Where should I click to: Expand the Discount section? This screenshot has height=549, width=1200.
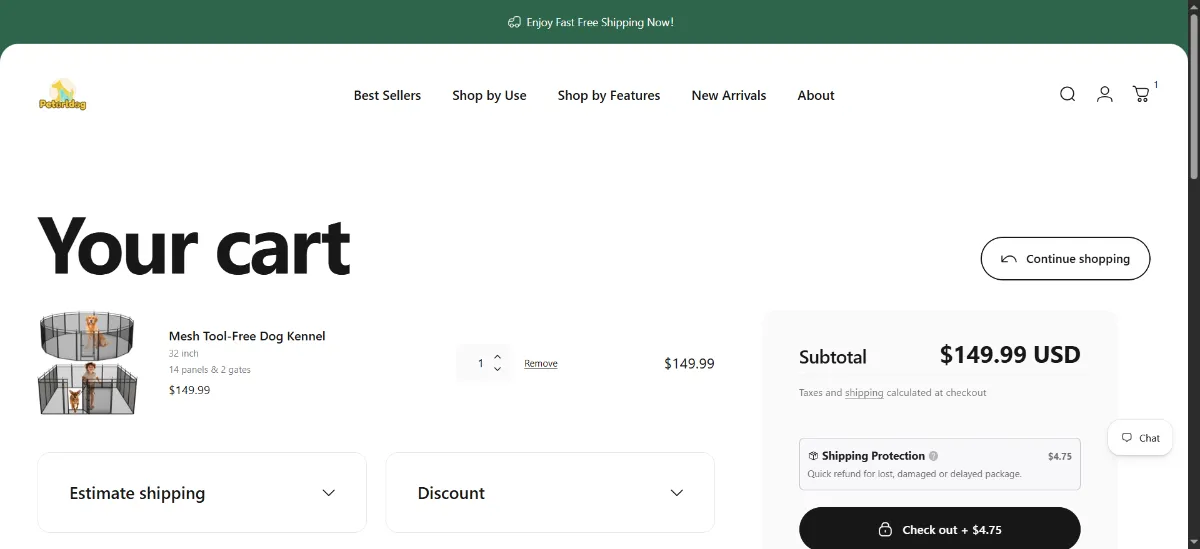pyautogui.click(x=550, y=493)
